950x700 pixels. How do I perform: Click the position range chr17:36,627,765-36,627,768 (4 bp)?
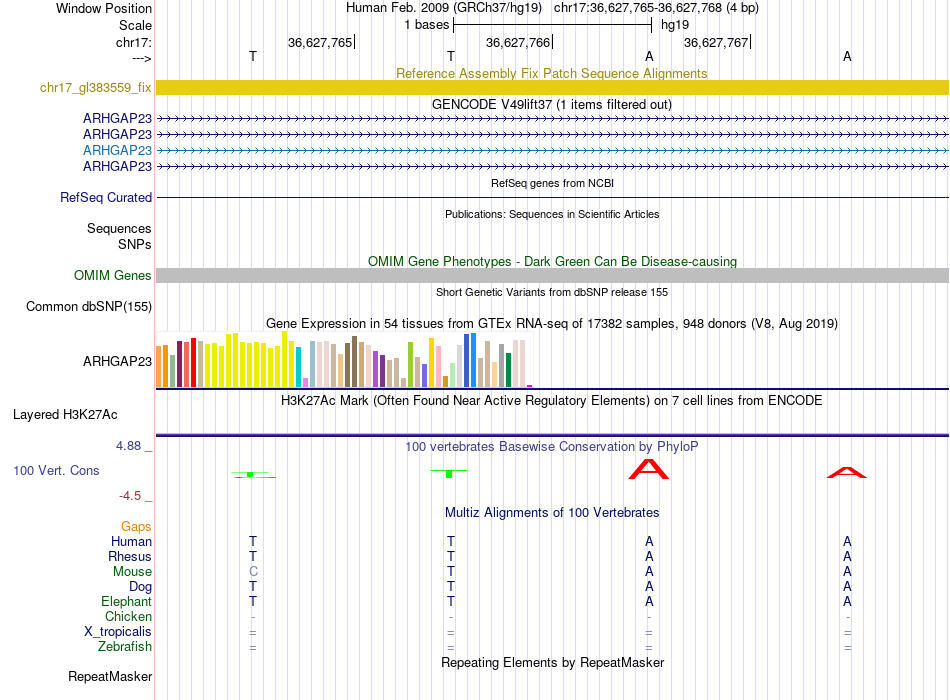point(656,8)
